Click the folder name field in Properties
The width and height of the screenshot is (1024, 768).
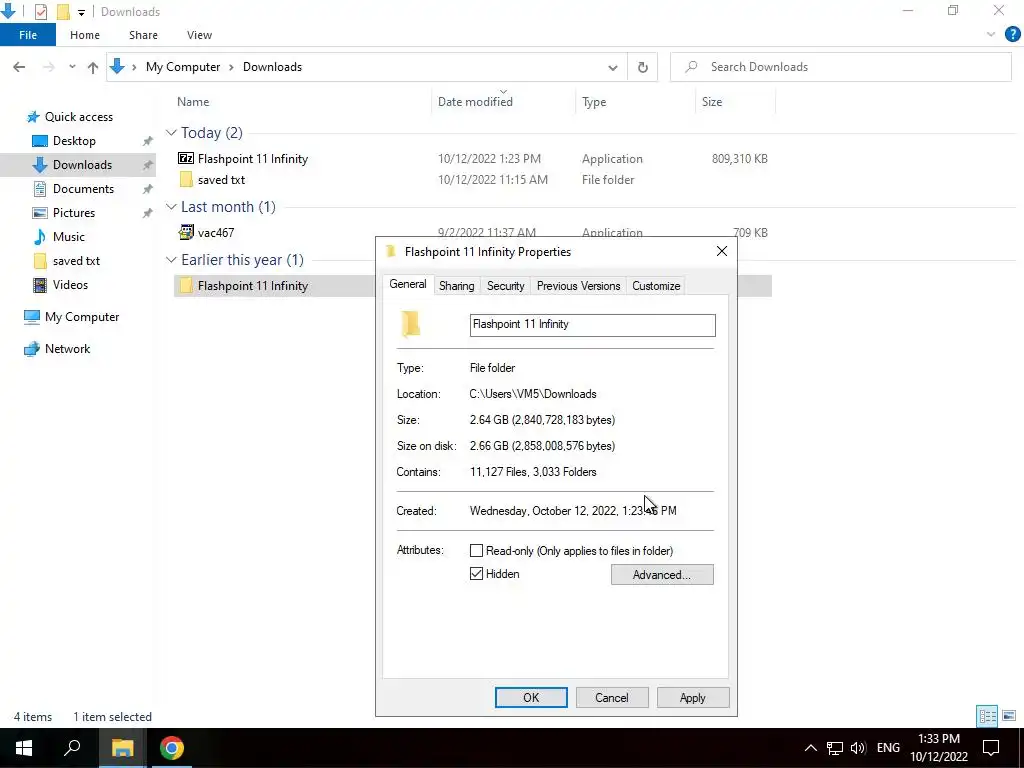point(592,325)
